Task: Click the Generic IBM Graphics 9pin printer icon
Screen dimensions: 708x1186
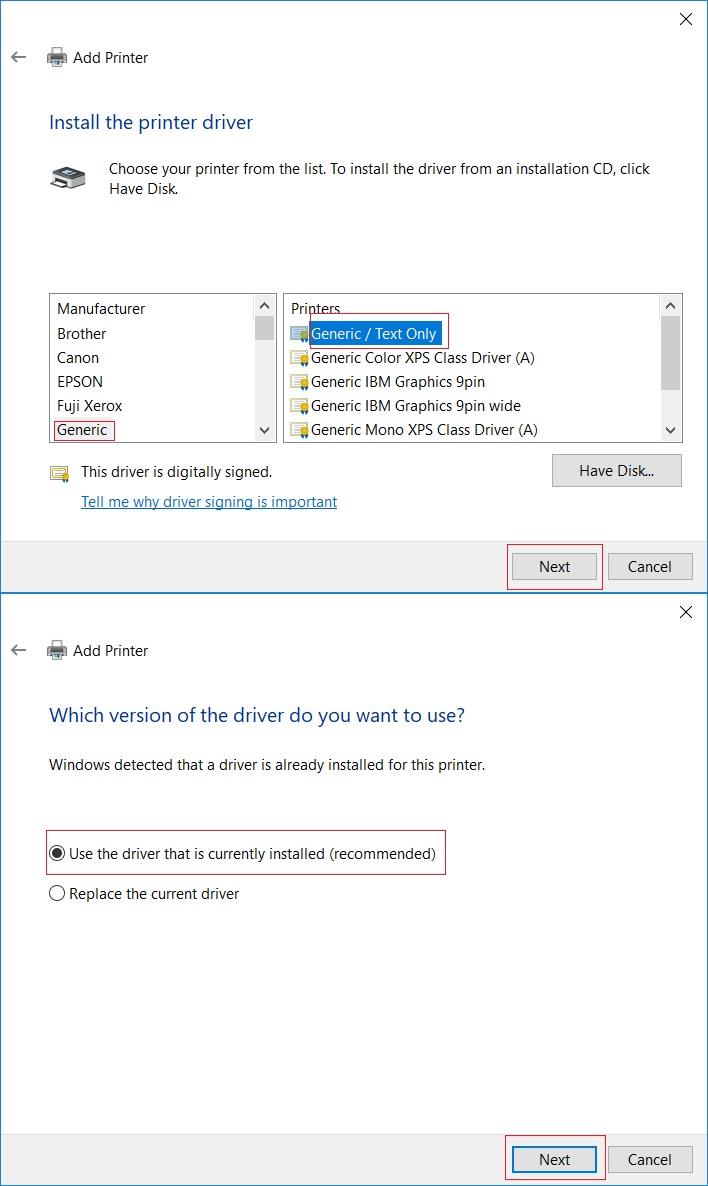Action: 299,381
